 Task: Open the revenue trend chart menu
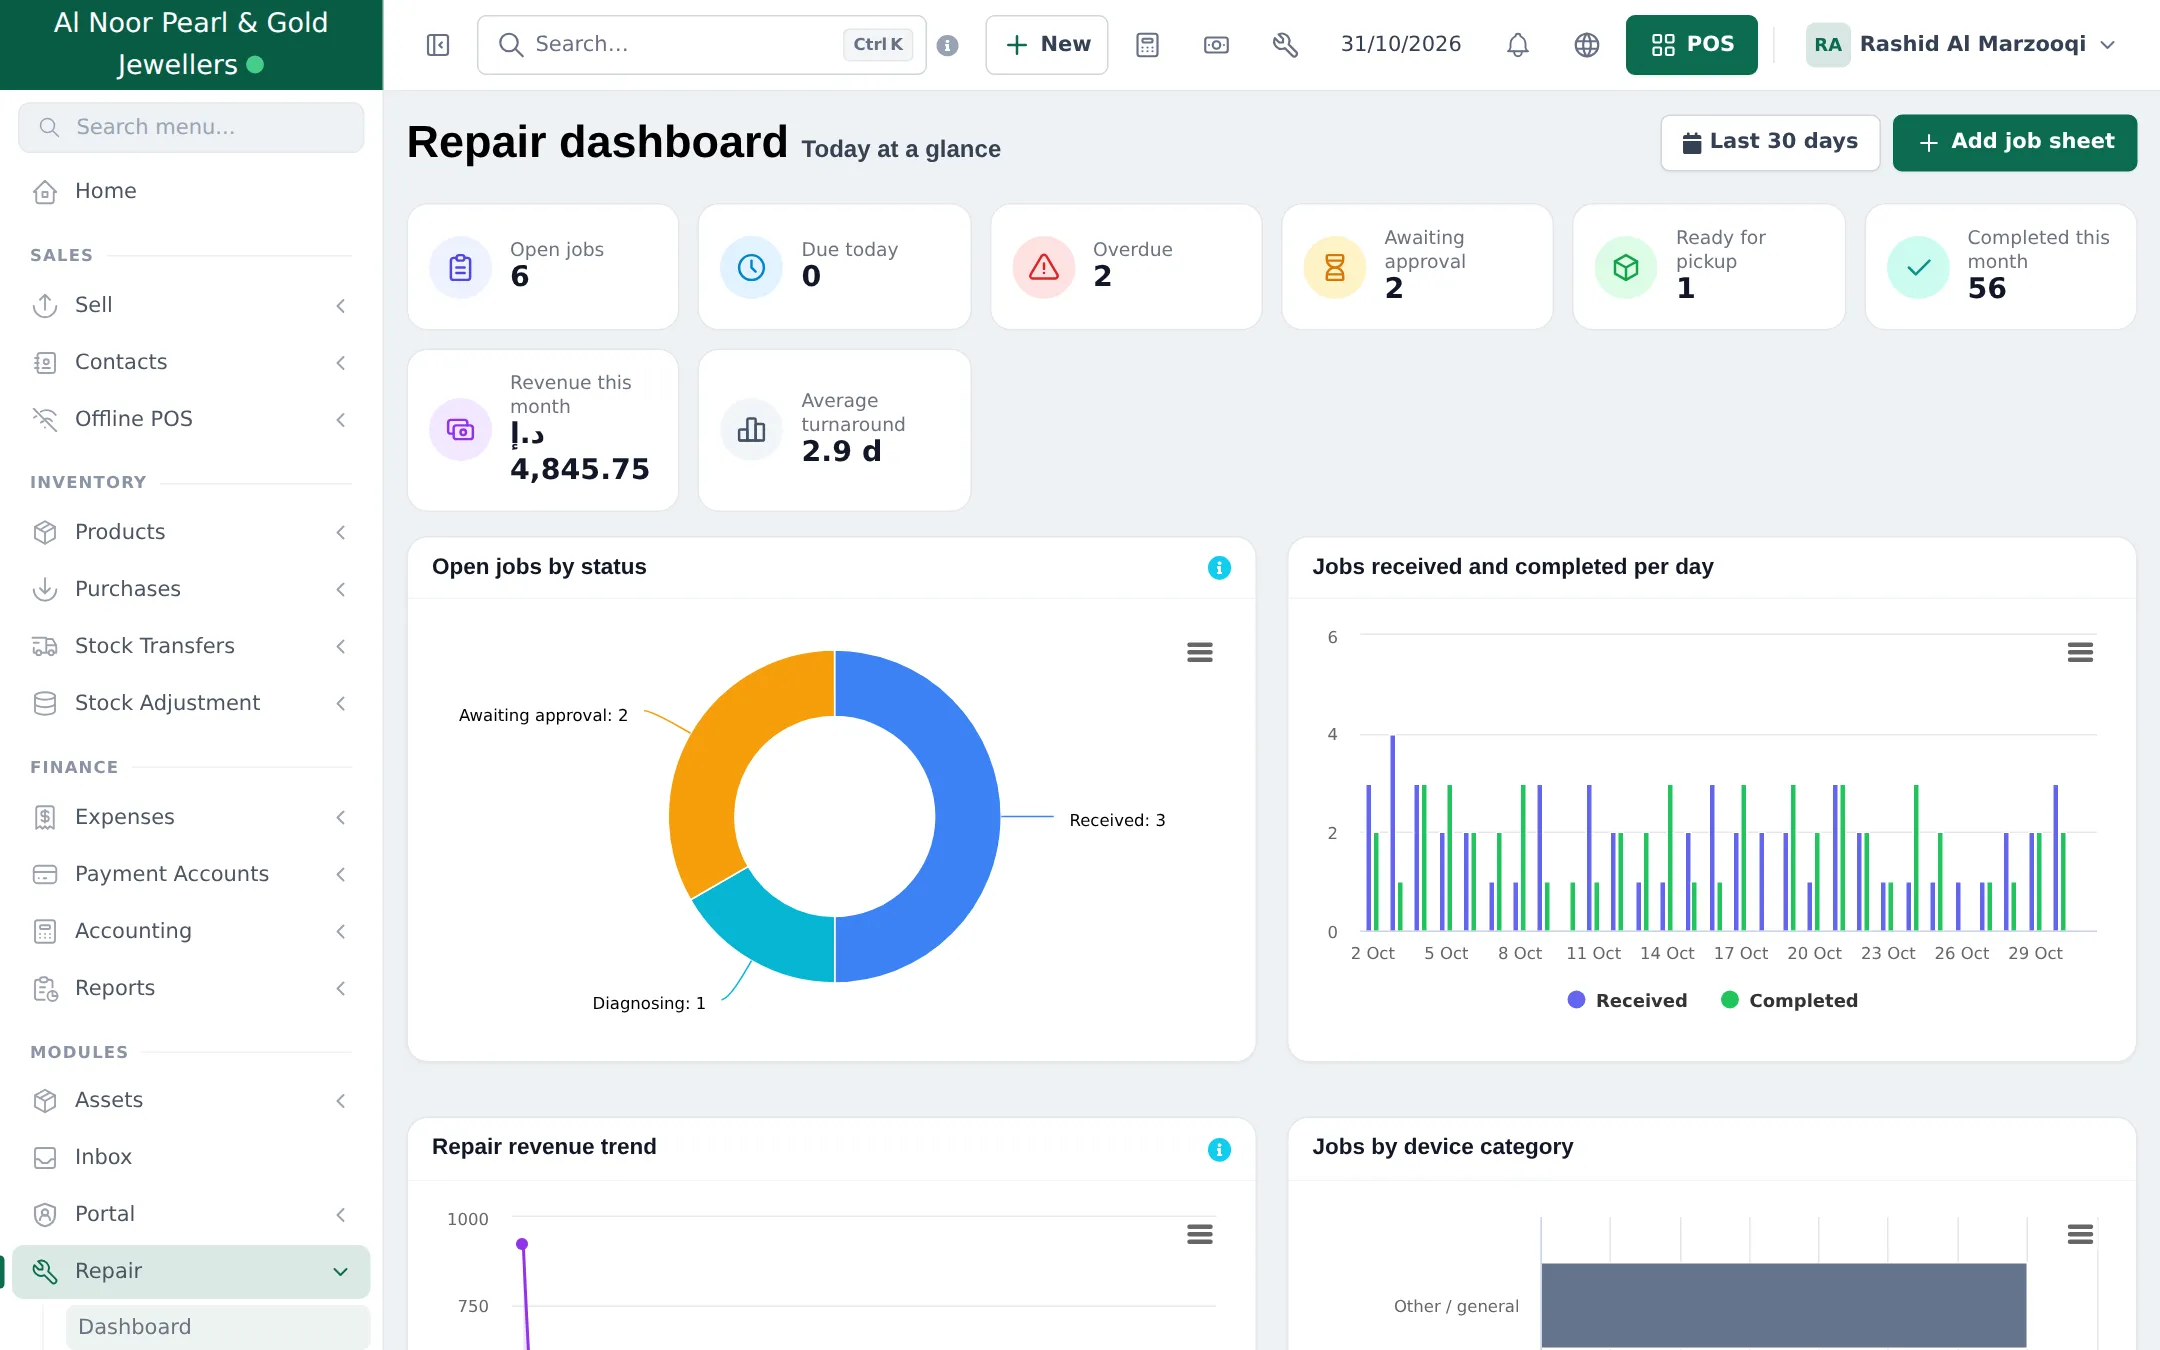[1200, 1235]
